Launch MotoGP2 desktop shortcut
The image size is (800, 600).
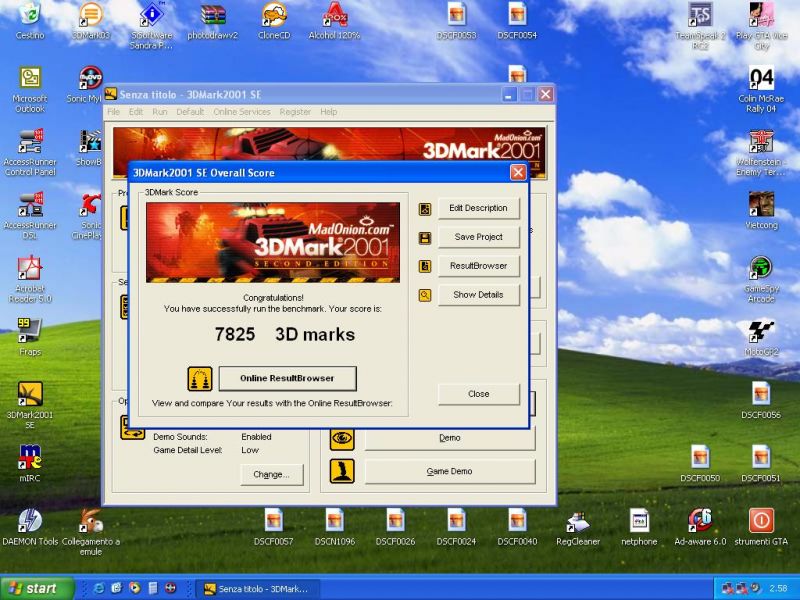tap(761, 338)
